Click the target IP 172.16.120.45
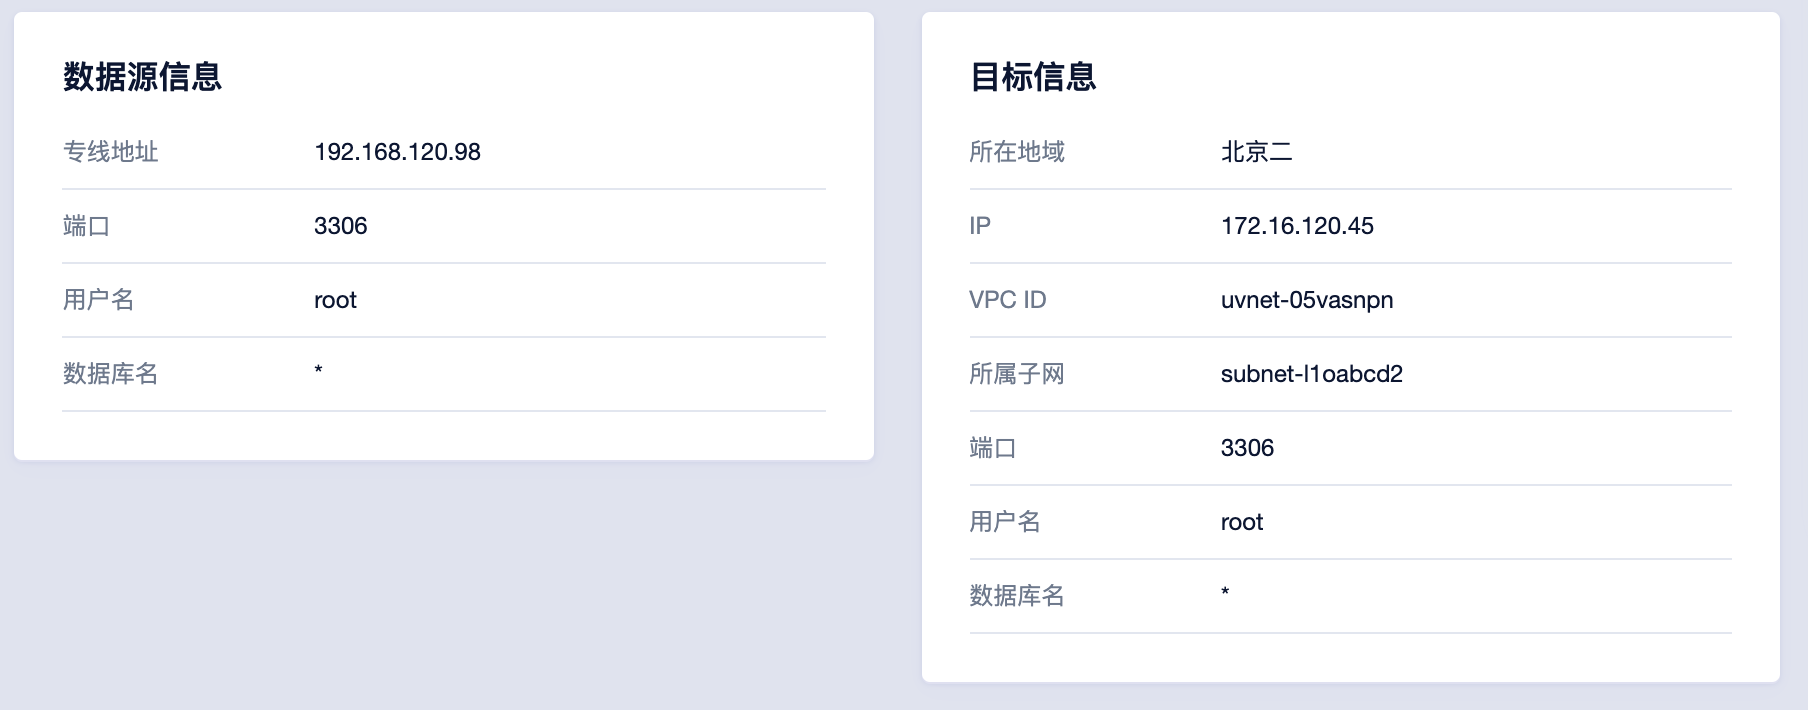This screenshot has width=1808, height=710. pos(1297,226)
